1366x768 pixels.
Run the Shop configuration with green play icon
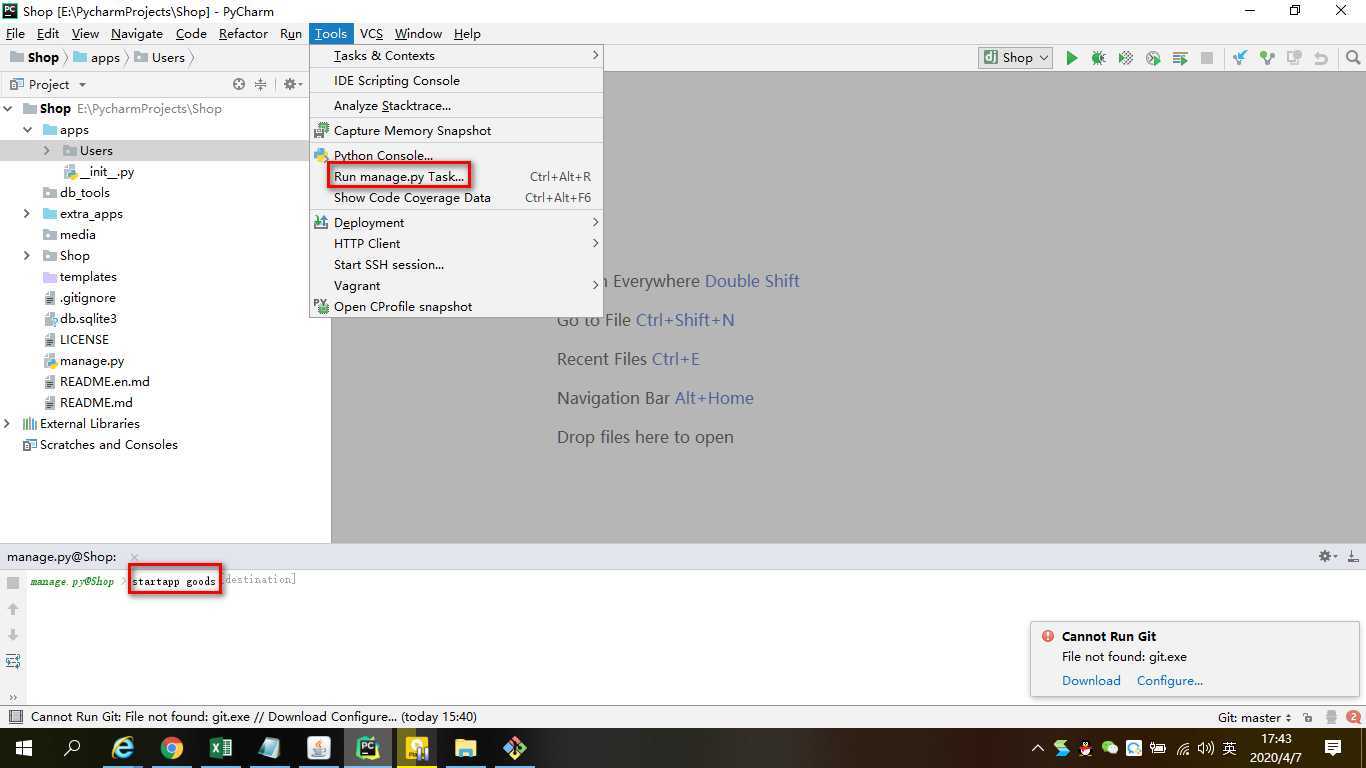1071,58
